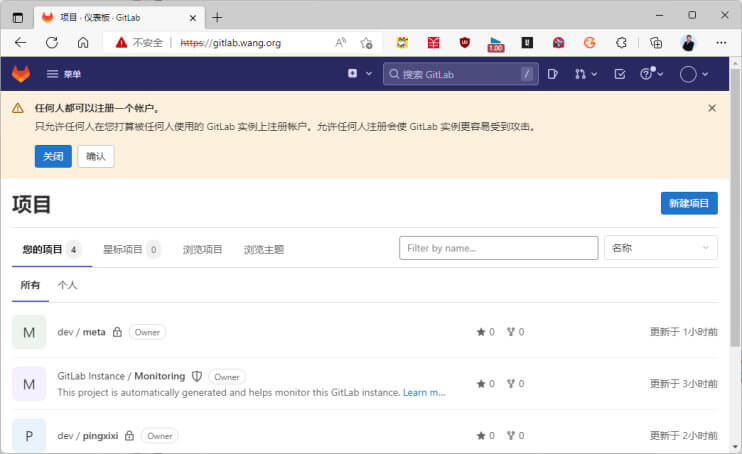
Task: Click the Monitoring project M avatar
Action: 29,384
